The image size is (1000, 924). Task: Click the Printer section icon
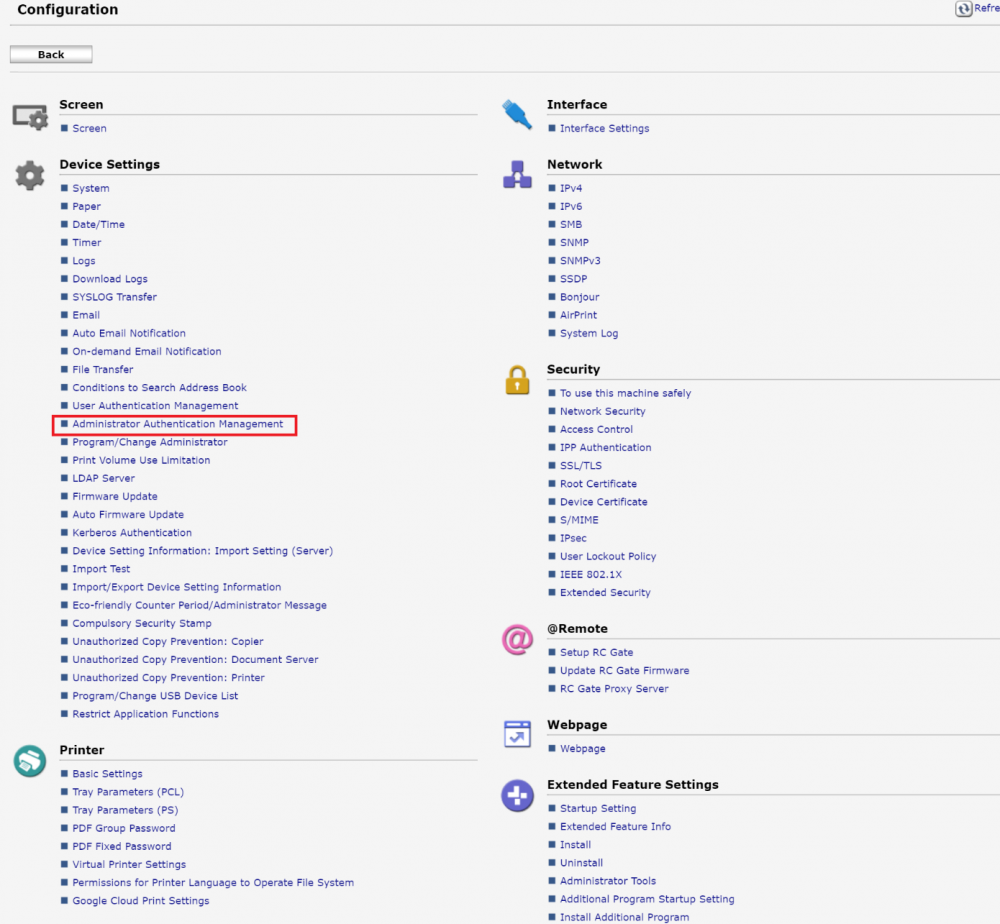(29, 762)
